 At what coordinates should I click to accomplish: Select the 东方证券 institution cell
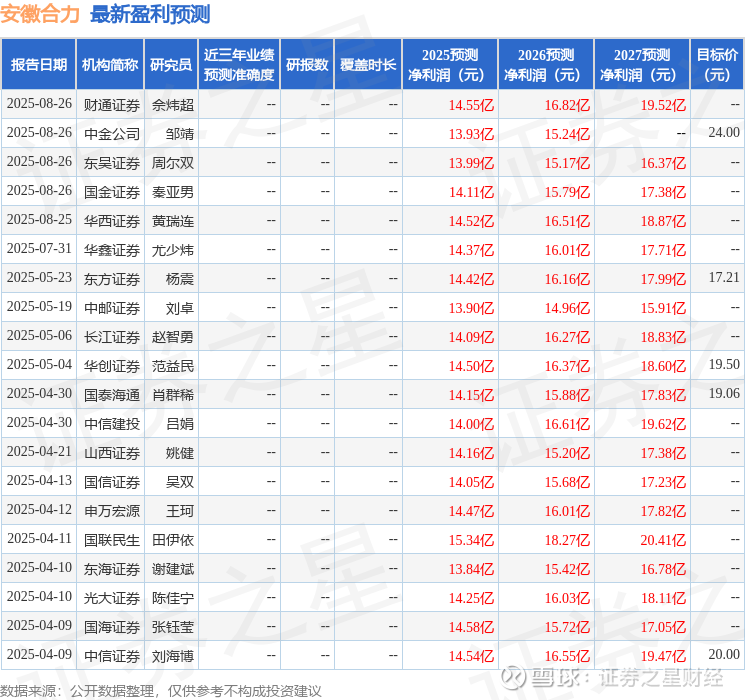tap(112, 279)
